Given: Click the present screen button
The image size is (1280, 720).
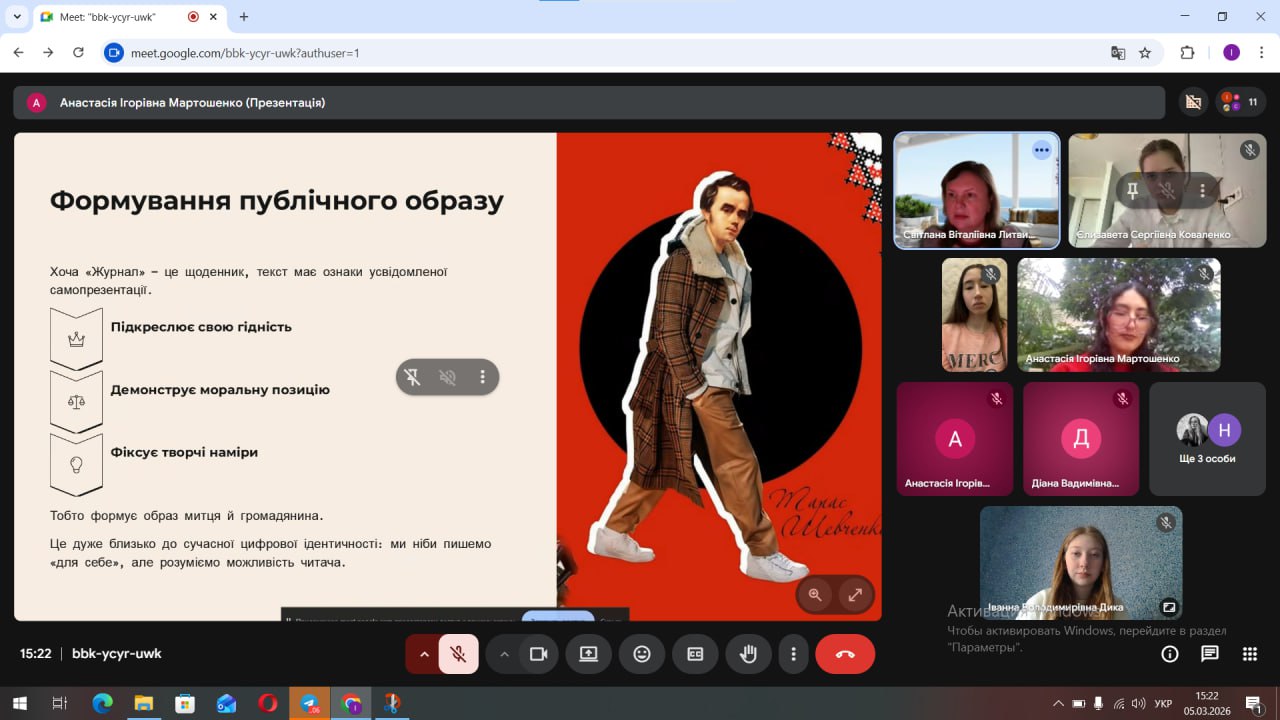Looking at the screenshot, I should click(588, 654).
